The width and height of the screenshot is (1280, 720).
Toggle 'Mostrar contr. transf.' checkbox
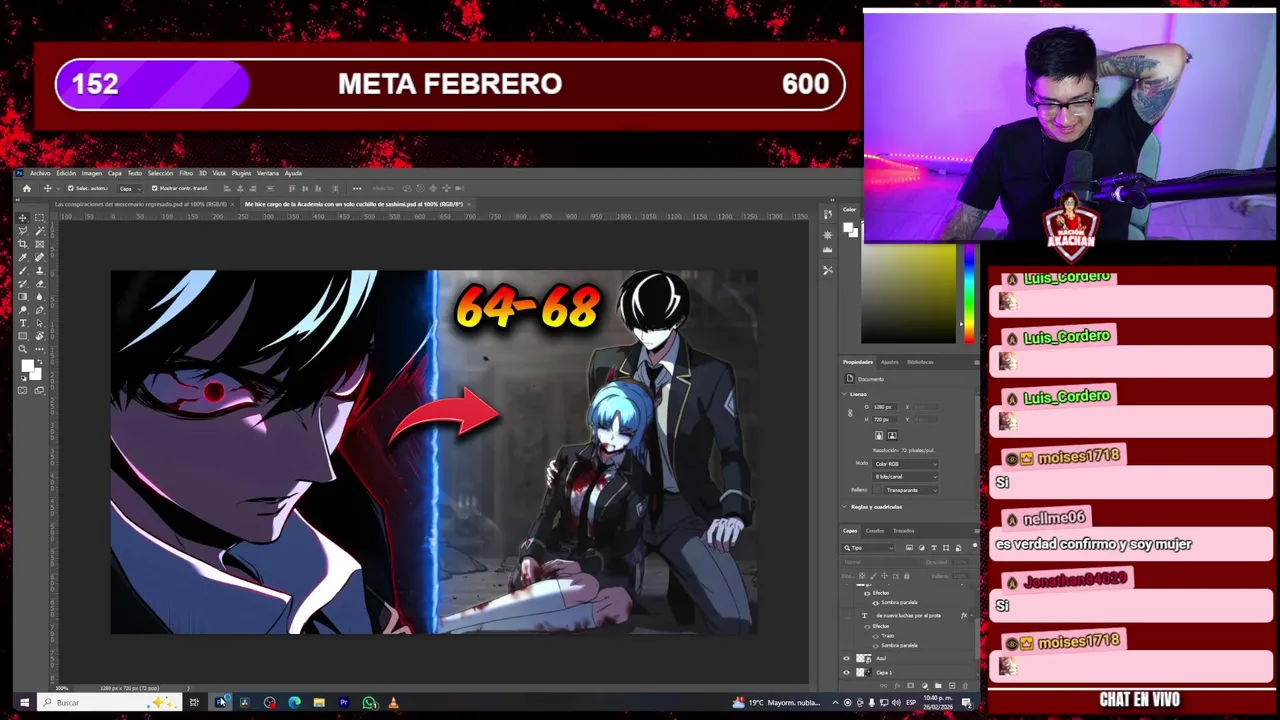tap(155, 188)
